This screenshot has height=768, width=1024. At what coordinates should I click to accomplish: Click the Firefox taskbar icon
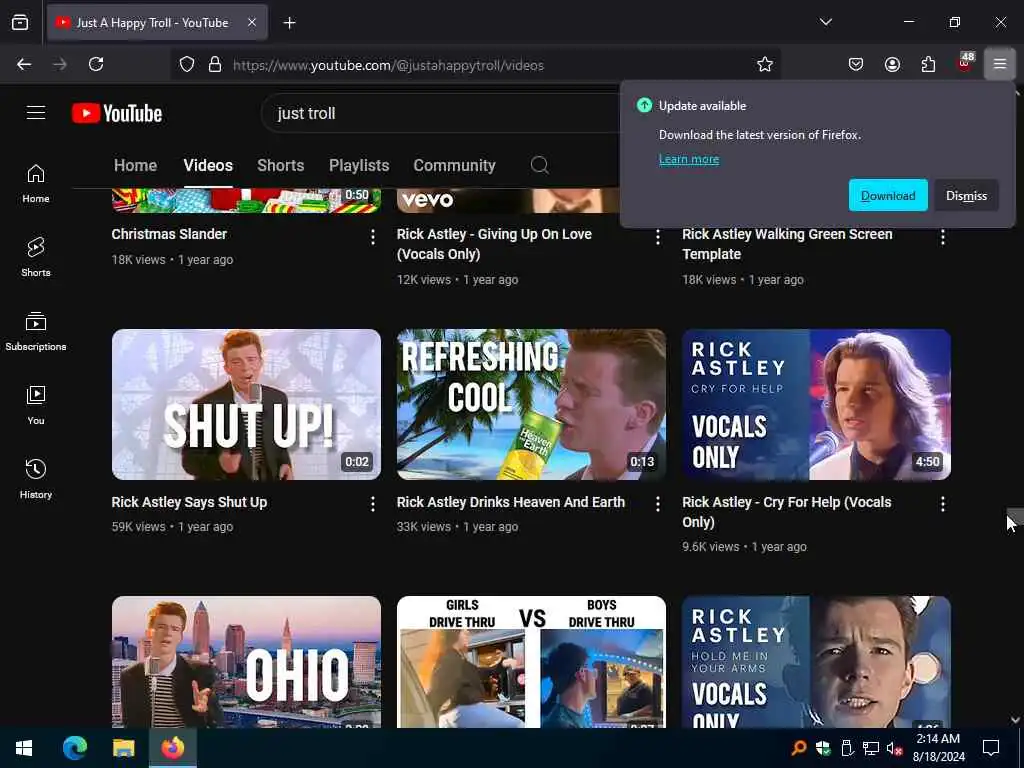[173, 748]
